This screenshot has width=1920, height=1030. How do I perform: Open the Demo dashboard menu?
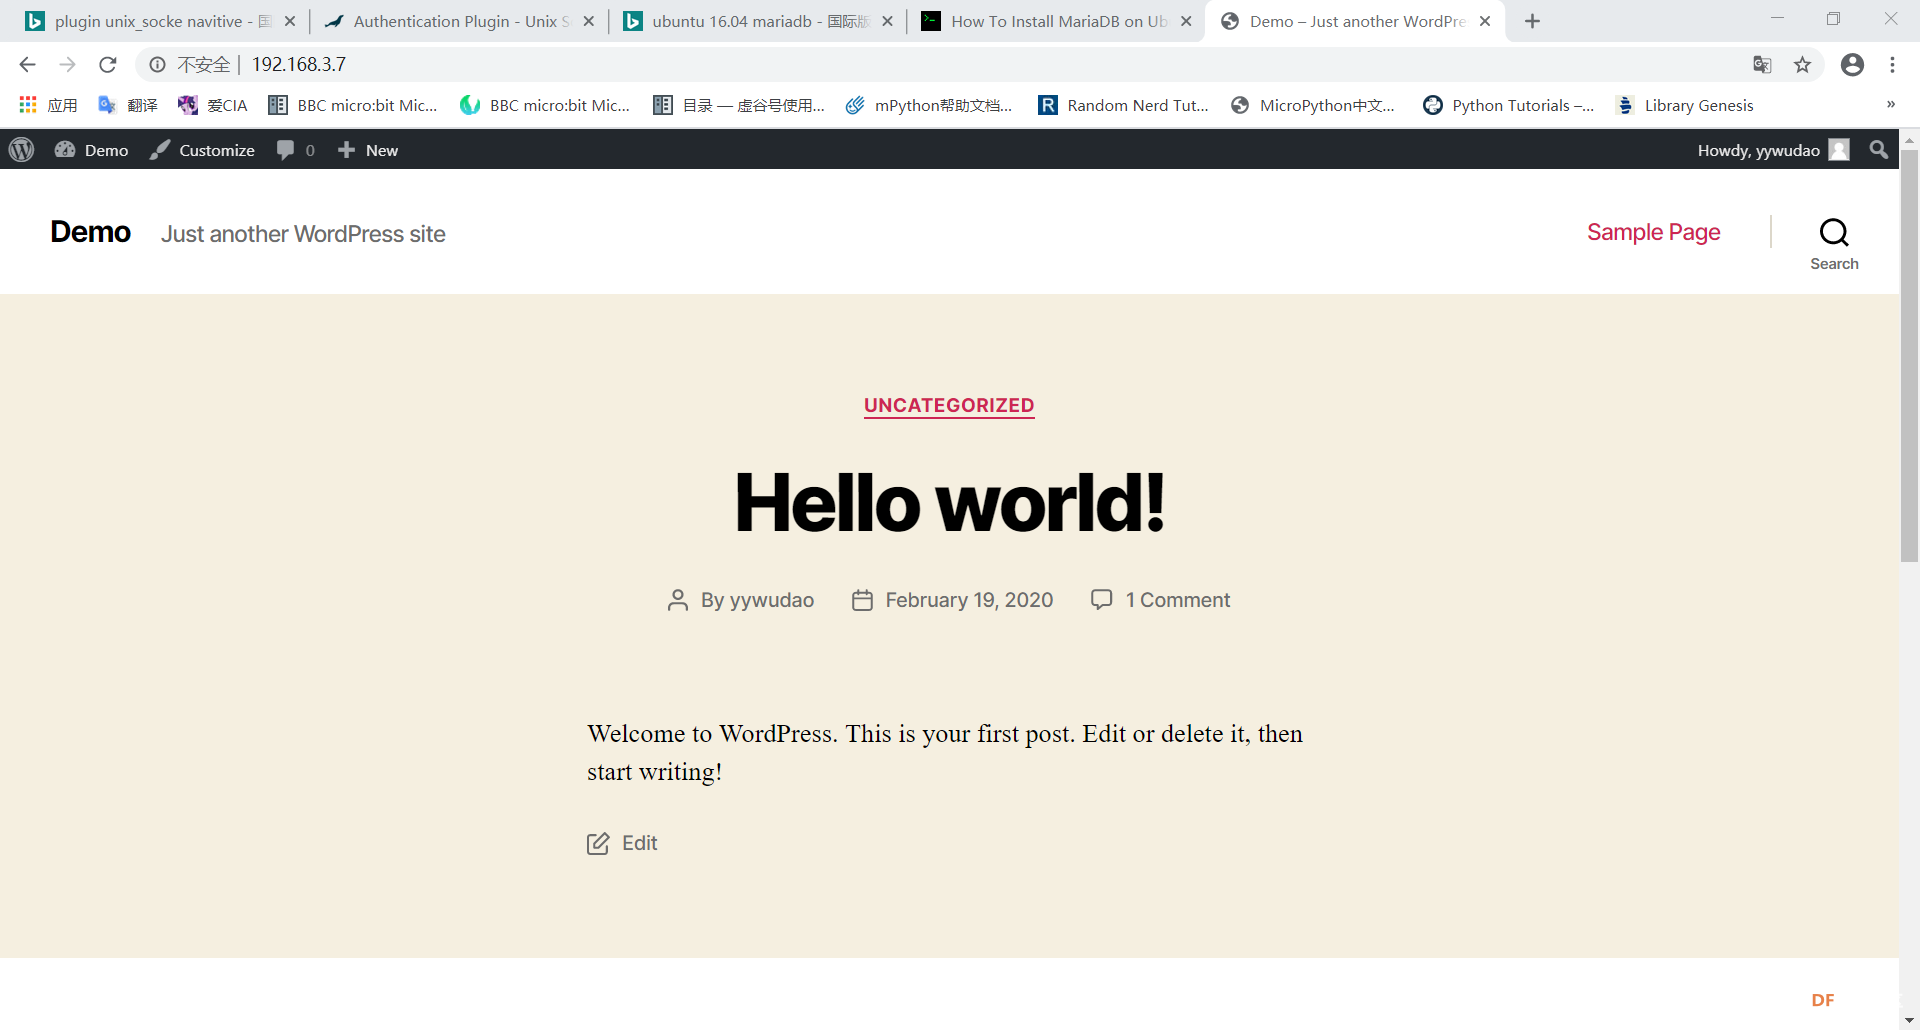click(92, 150)
